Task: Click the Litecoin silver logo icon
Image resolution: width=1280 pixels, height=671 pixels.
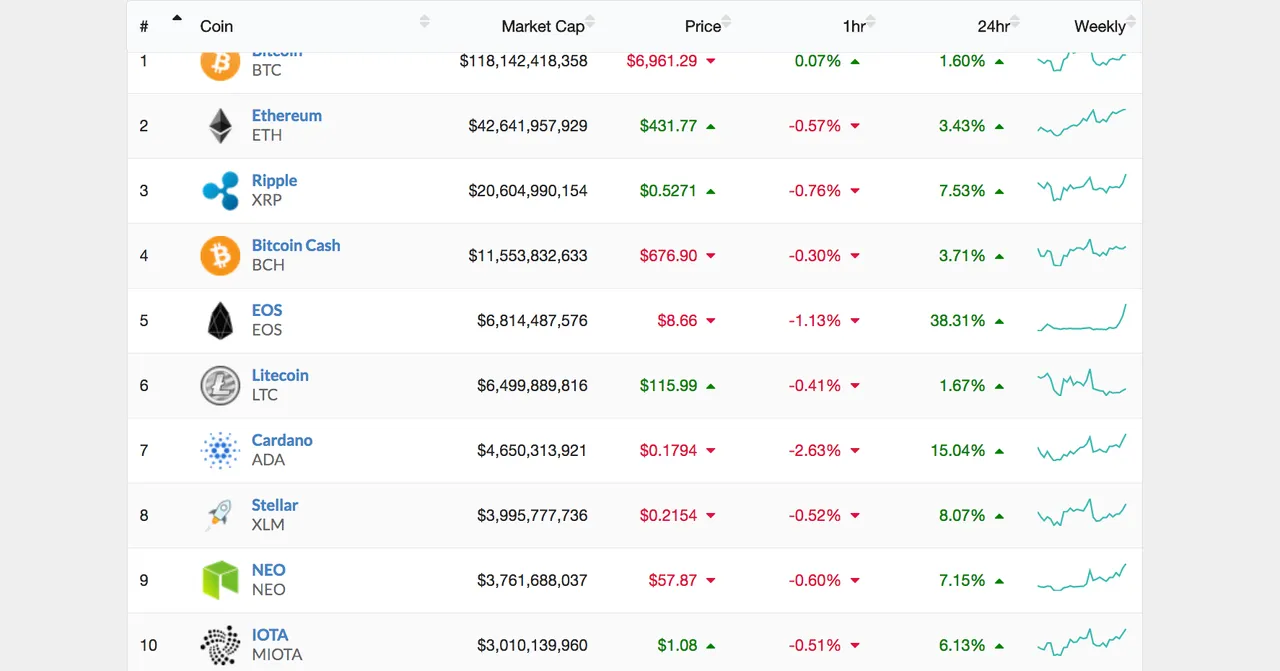Action: click(220, 386)
